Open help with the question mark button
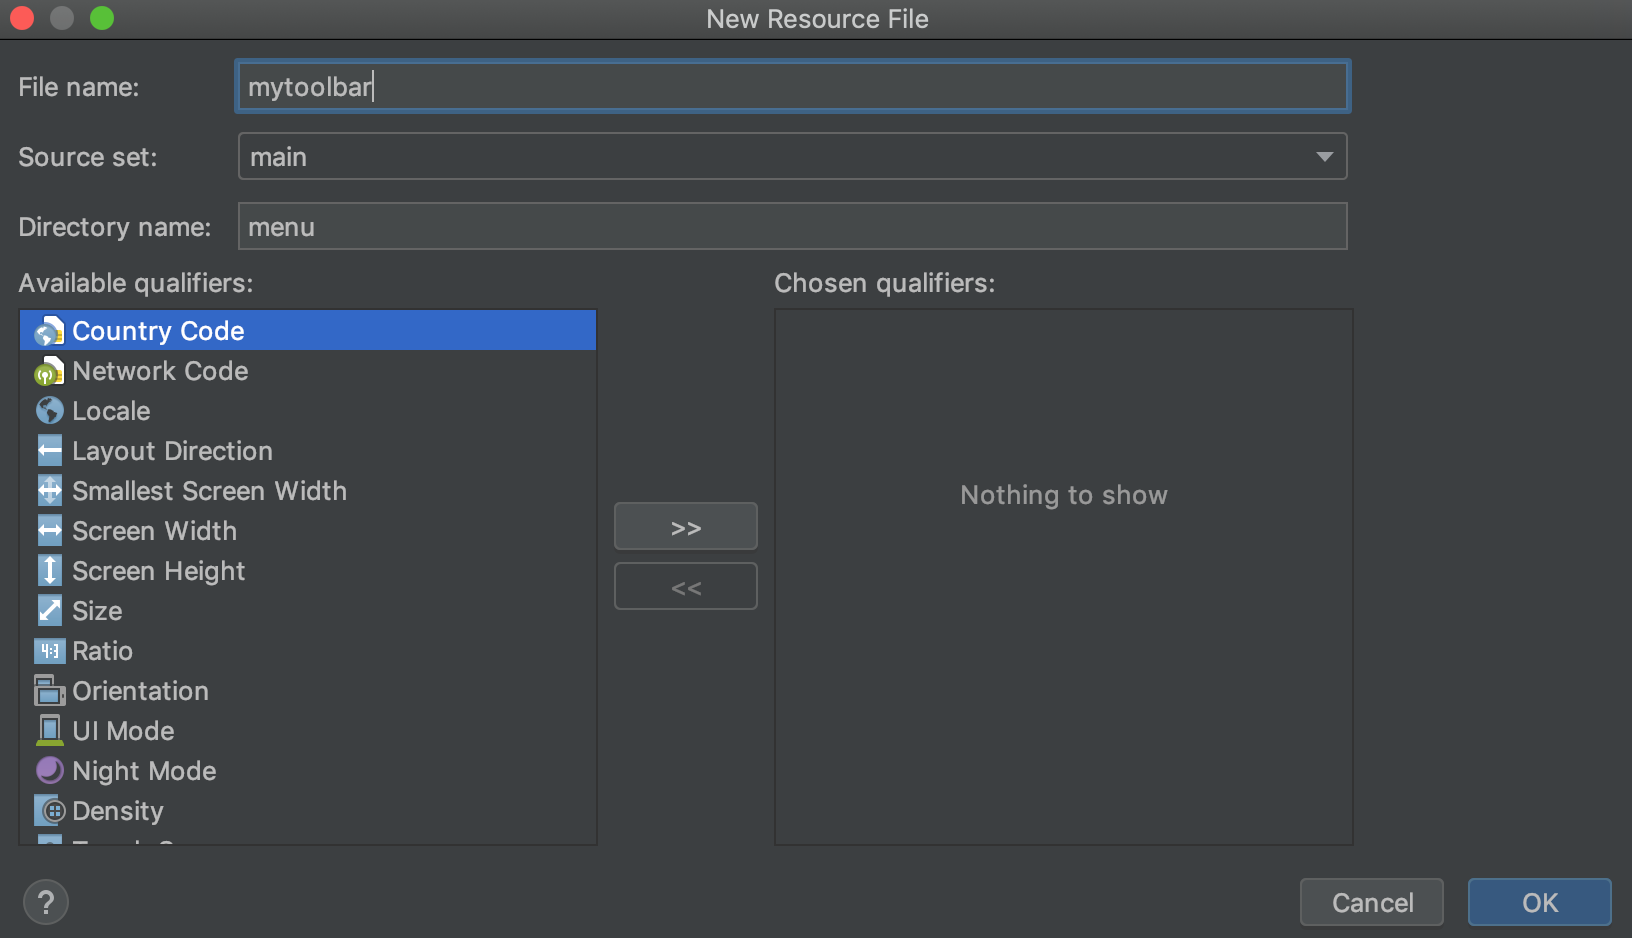Screen dimensions: 1632x938 click(x=46, y=902)
